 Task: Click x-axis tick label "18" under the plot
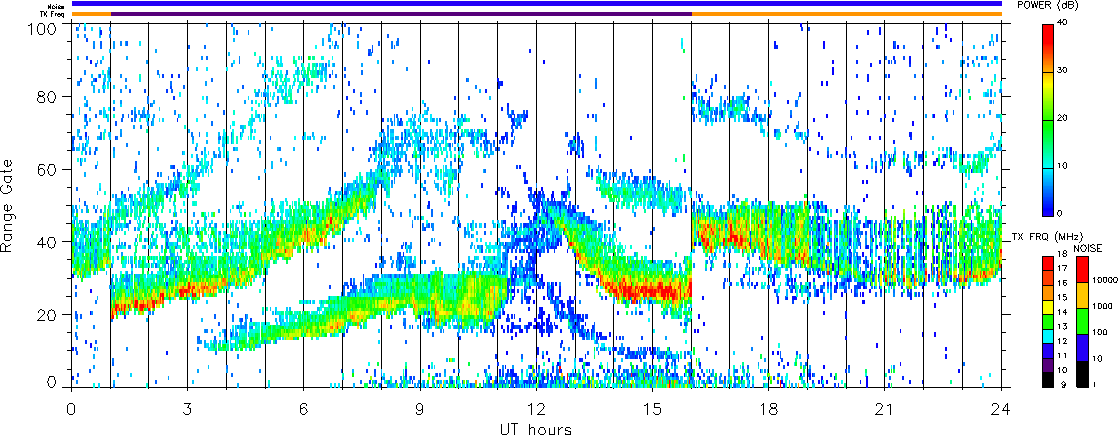[x=769, y=408]
